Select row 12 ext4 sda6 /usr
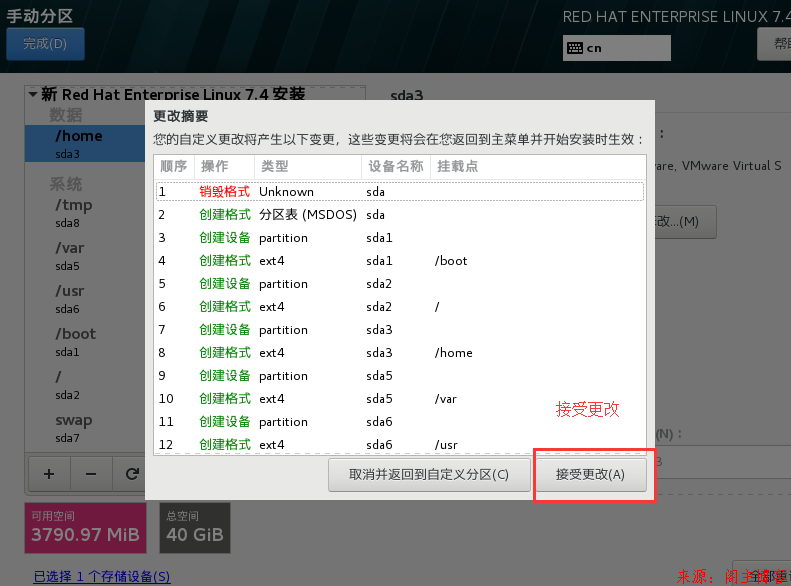This screenshot has width=791, height=586. (400, 444)
